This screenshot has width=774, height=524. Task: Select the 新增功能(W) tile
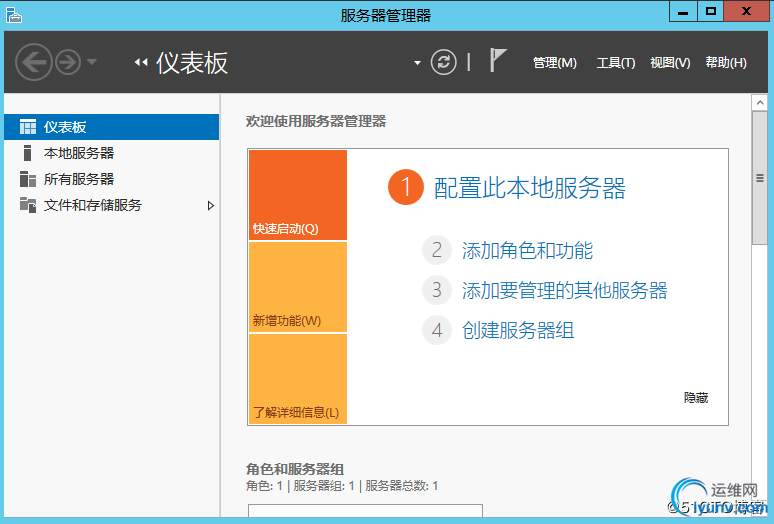point(297,287)
